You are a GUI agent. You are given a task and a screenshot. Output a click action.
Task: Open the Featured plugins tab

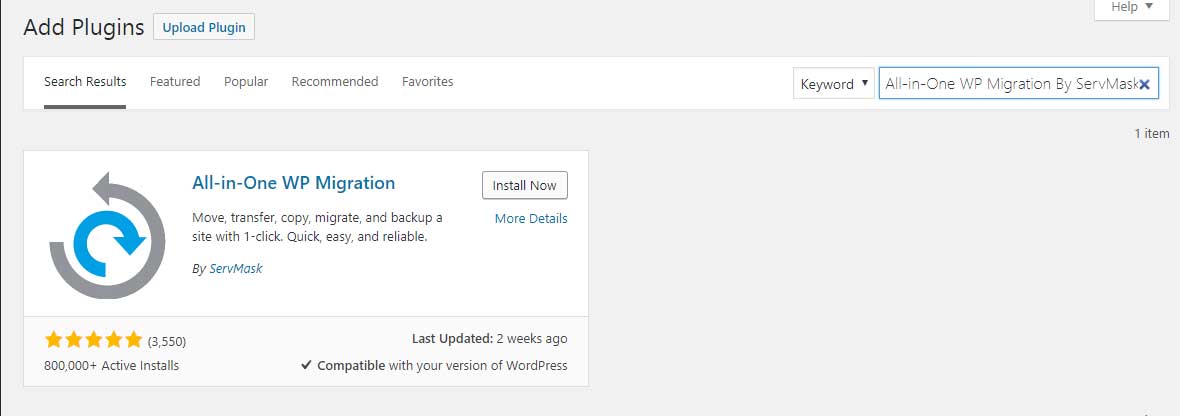175,81
